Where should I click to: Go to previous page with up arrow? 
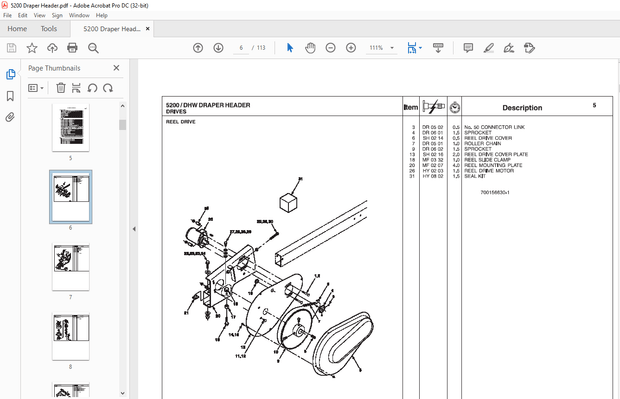[x=198, y=48]
